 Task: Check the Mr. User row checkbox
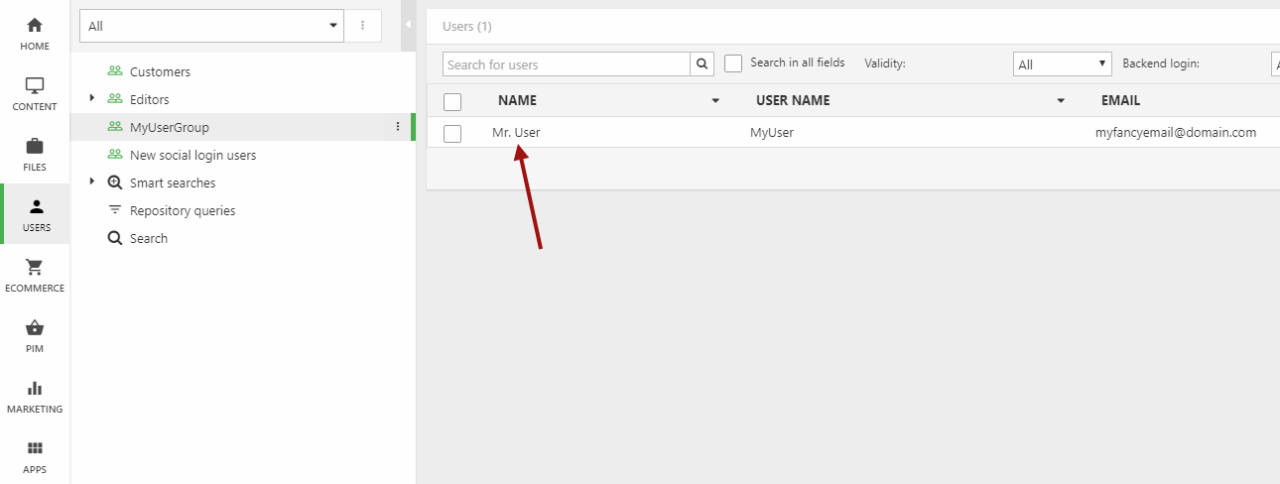coord(452,133)
